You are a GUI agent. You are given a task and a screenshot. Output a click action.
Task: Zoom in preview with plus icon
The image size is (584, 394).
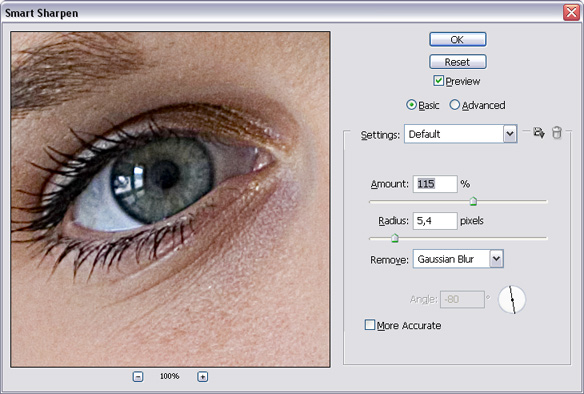coord(202,376)
